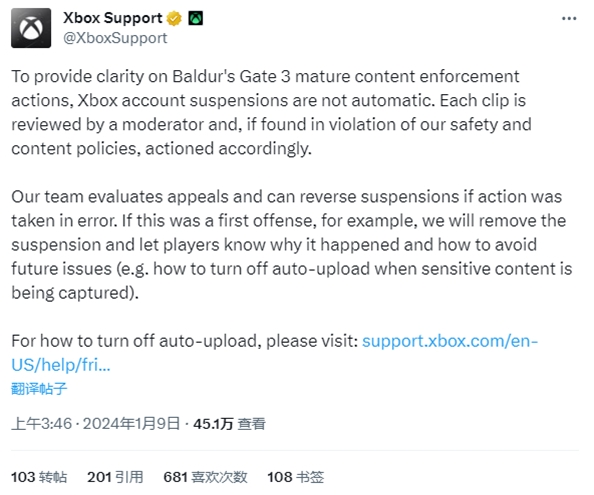
Task: Click the first paragraph about Baldur's Gate 3
Action: [271, 112]
